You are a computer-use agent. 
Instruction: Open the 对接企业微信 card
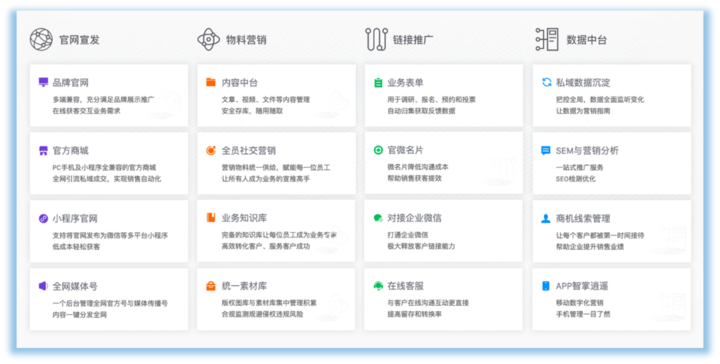[x=444, y=231]
